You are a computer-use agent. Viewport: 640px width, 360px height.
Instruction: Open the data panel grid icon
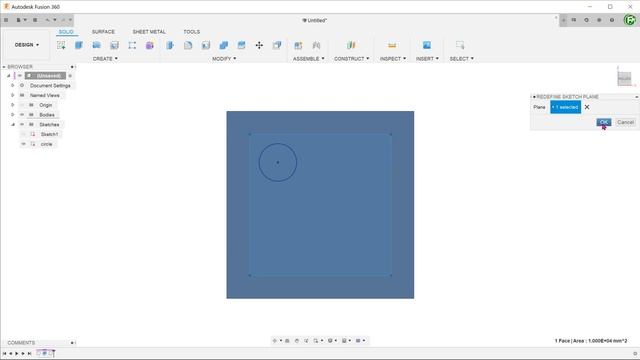click(6, 20)
